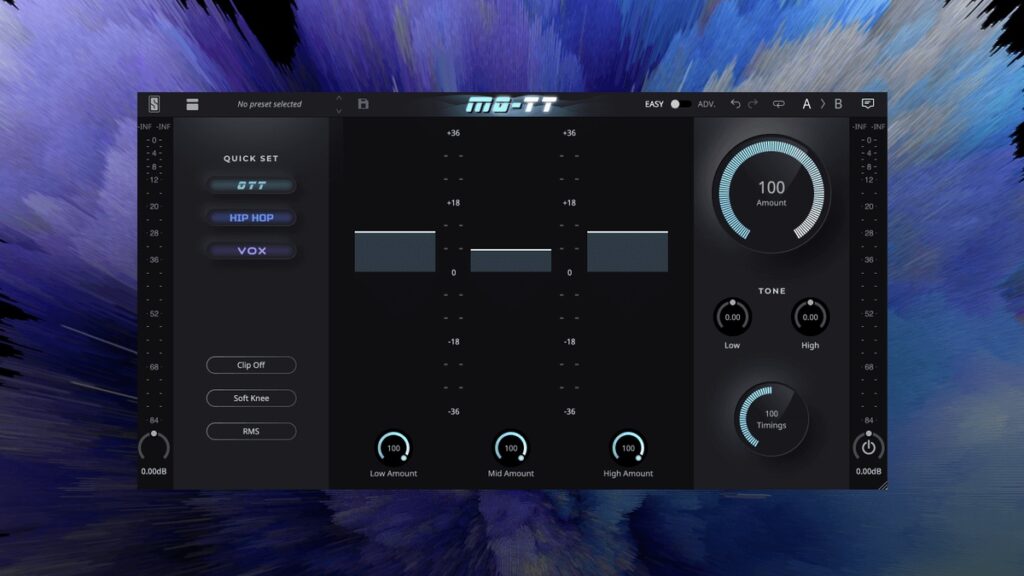Apply the VOX quick set
Screen dimensions: 1024x576
click(251, 251)
